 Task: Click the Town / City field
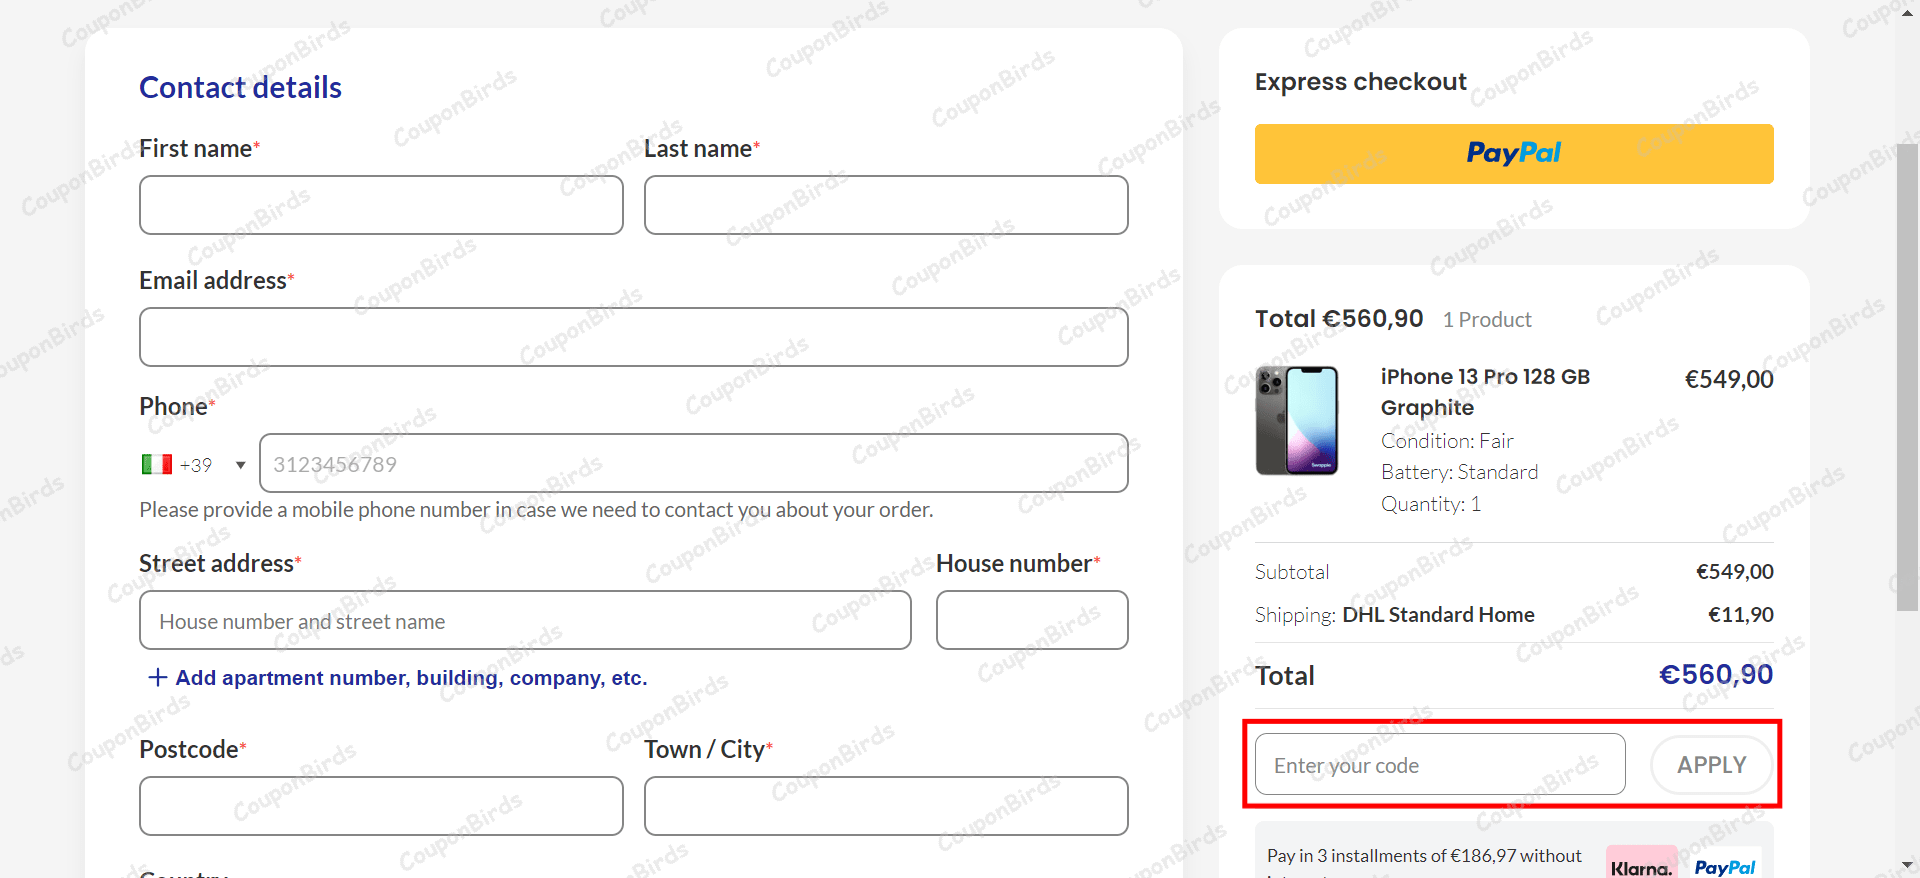coord(885,806)
